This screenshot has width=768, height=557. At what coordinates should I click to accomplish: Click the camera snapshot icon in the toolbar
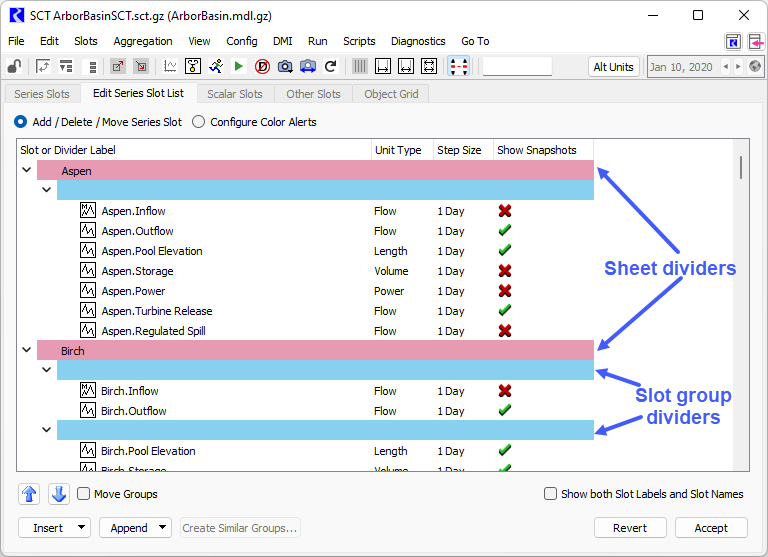click(x=285, y=67)
